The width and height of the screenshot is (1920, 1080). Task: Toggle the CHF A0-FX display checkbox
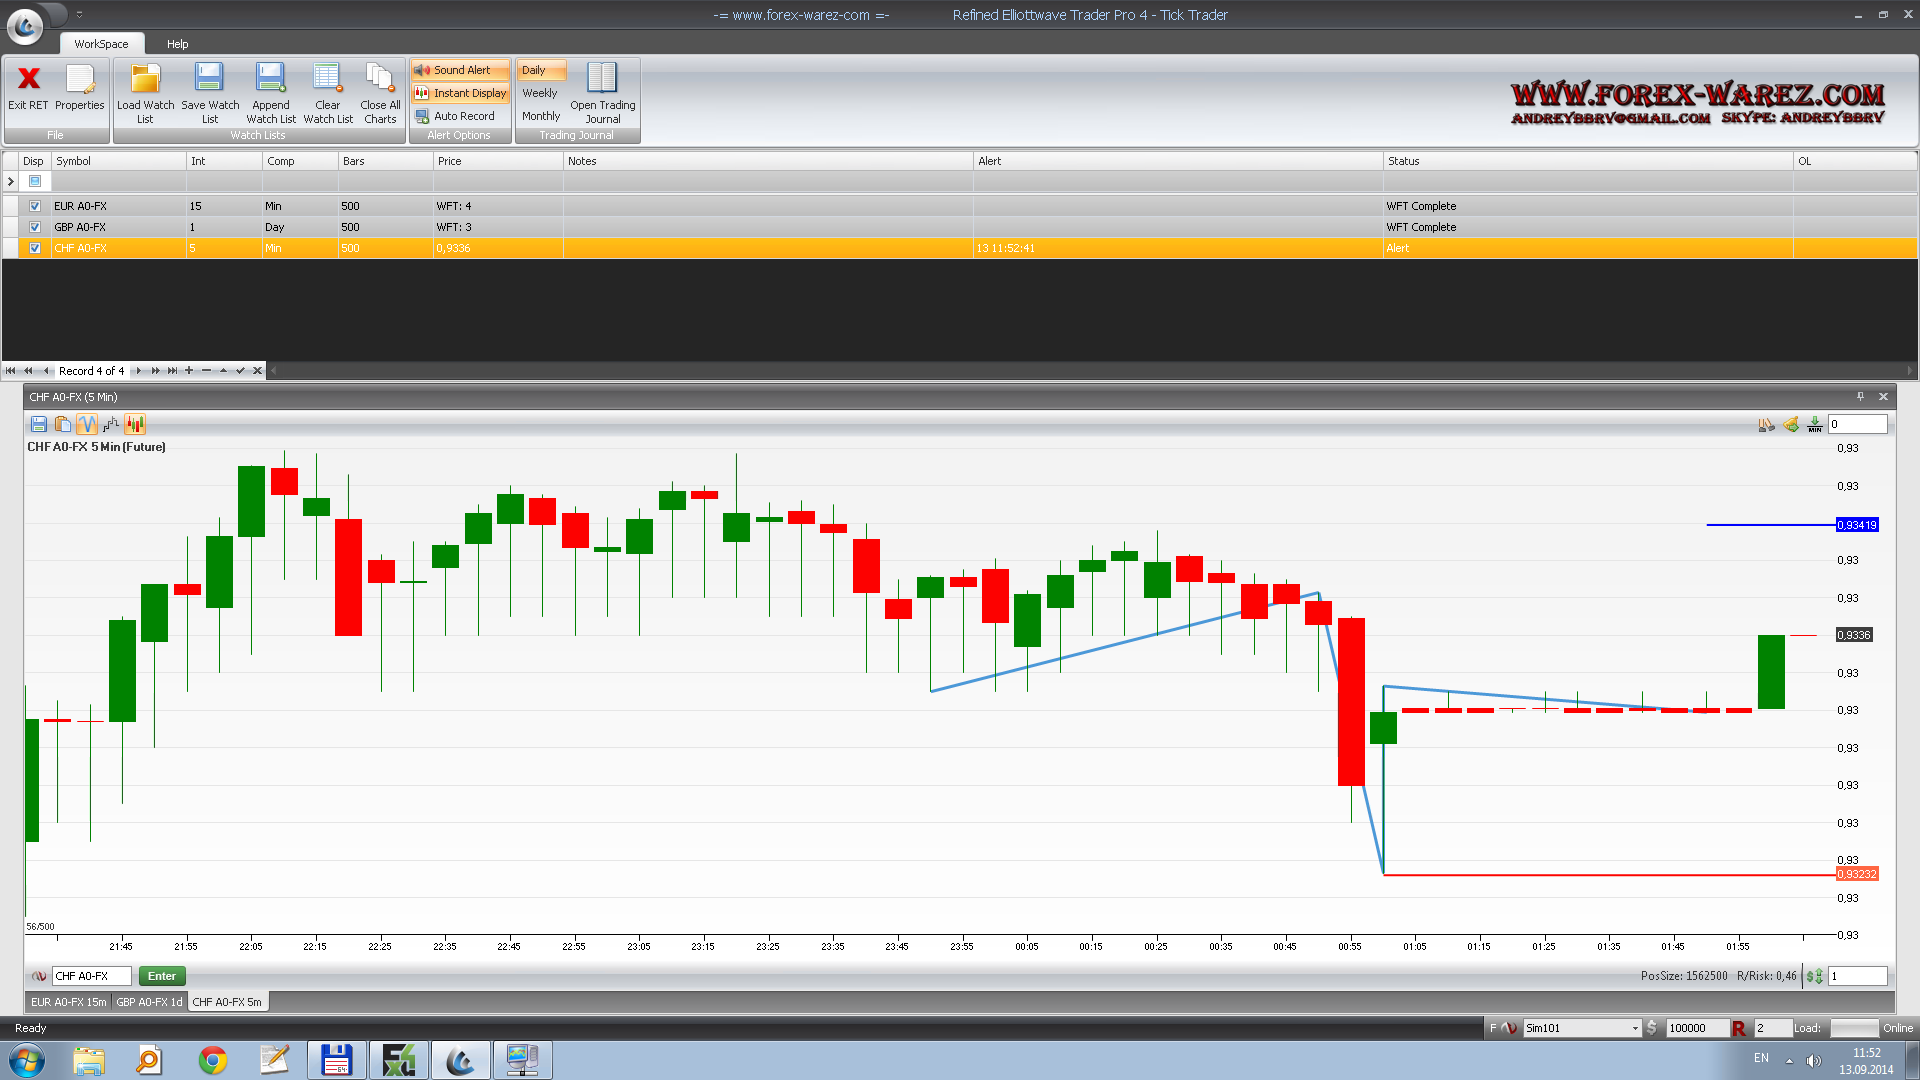tap(35, 248)
